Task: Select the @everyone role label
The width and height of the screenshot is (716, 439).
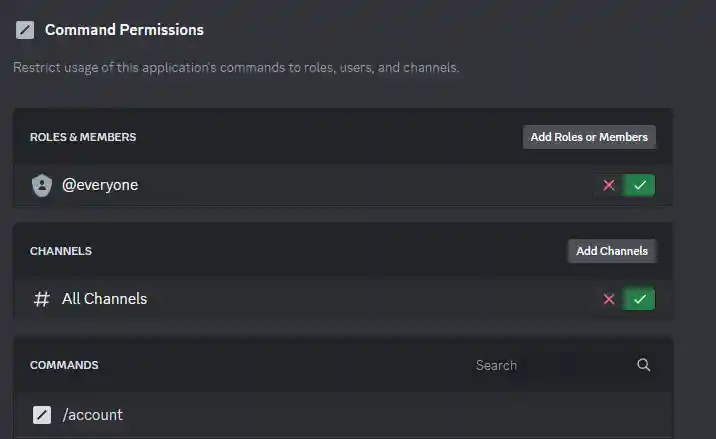Action: point(100,185)
